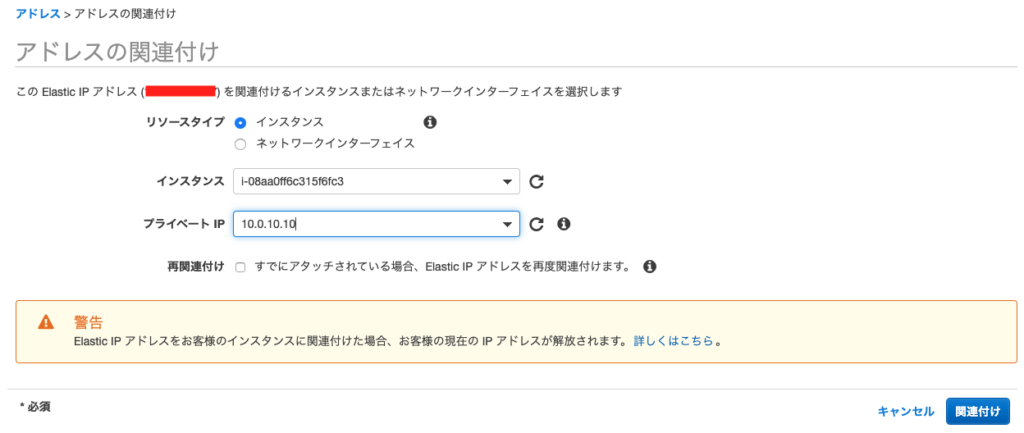Screen dimensions: 1024x433
Task: Open the instance dropdown arrow
Action: pyautogui.click(x=508, y=181)
